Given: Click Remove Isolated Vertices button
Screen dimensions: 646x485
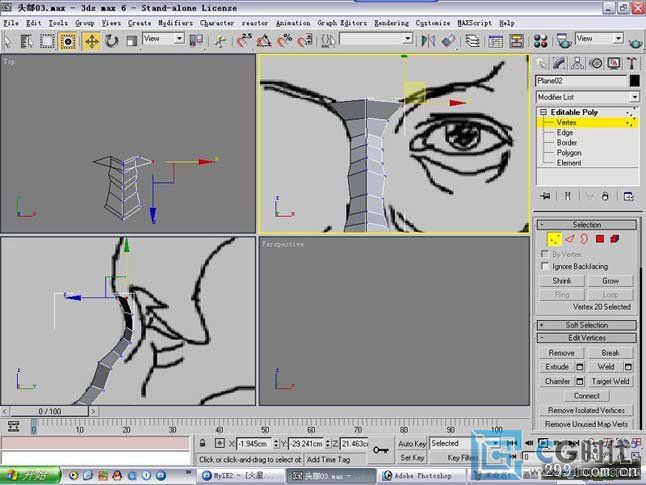Looking at the screenshot, I should coord(586,410).
